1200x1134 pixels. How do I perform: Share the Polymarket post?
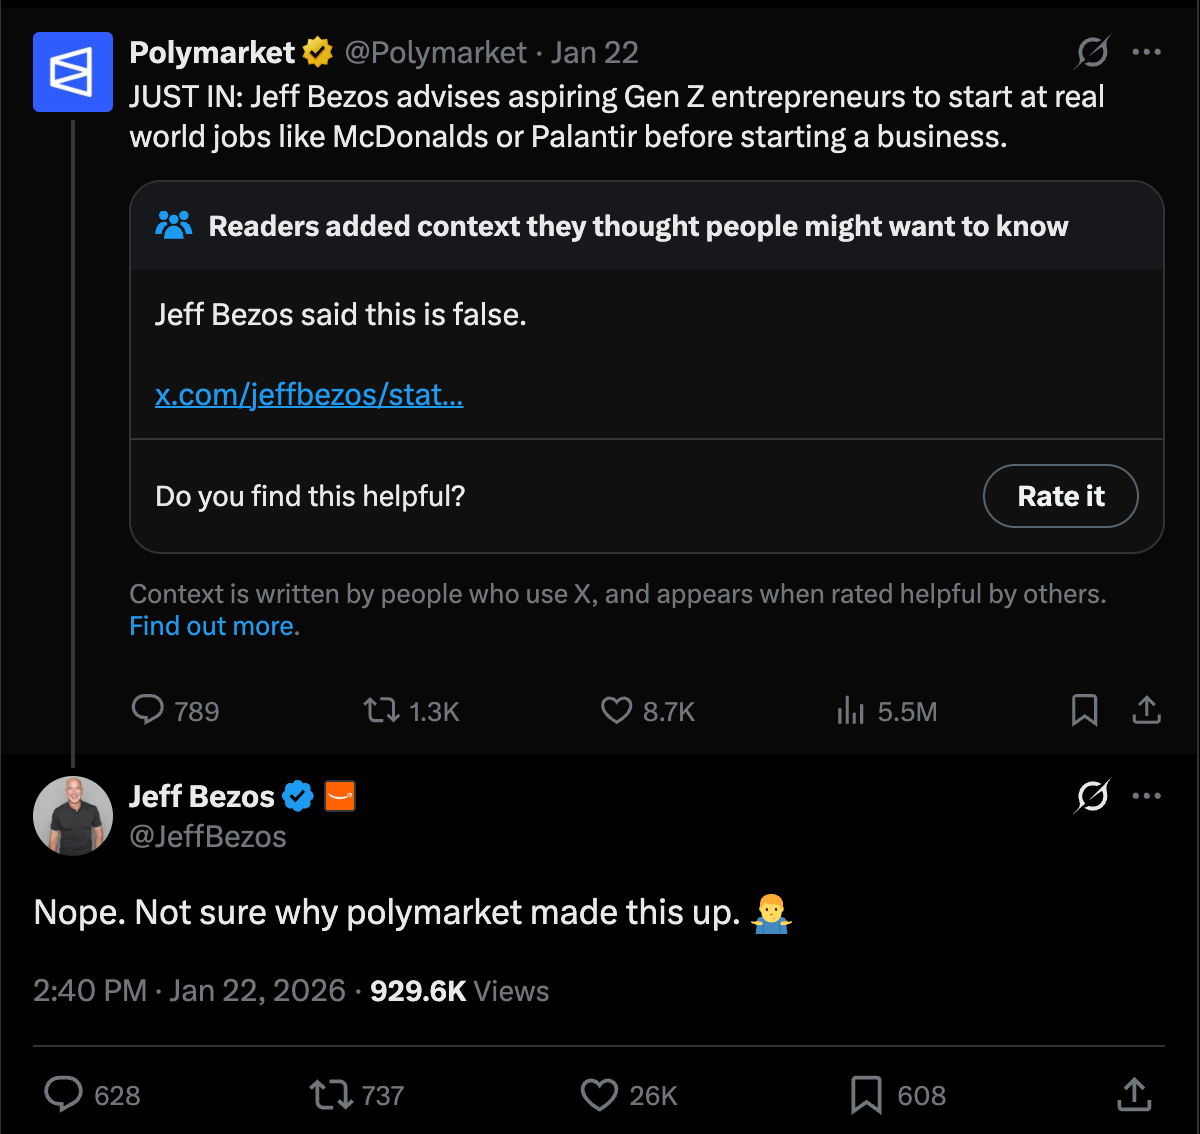(x=1146, y=710)
